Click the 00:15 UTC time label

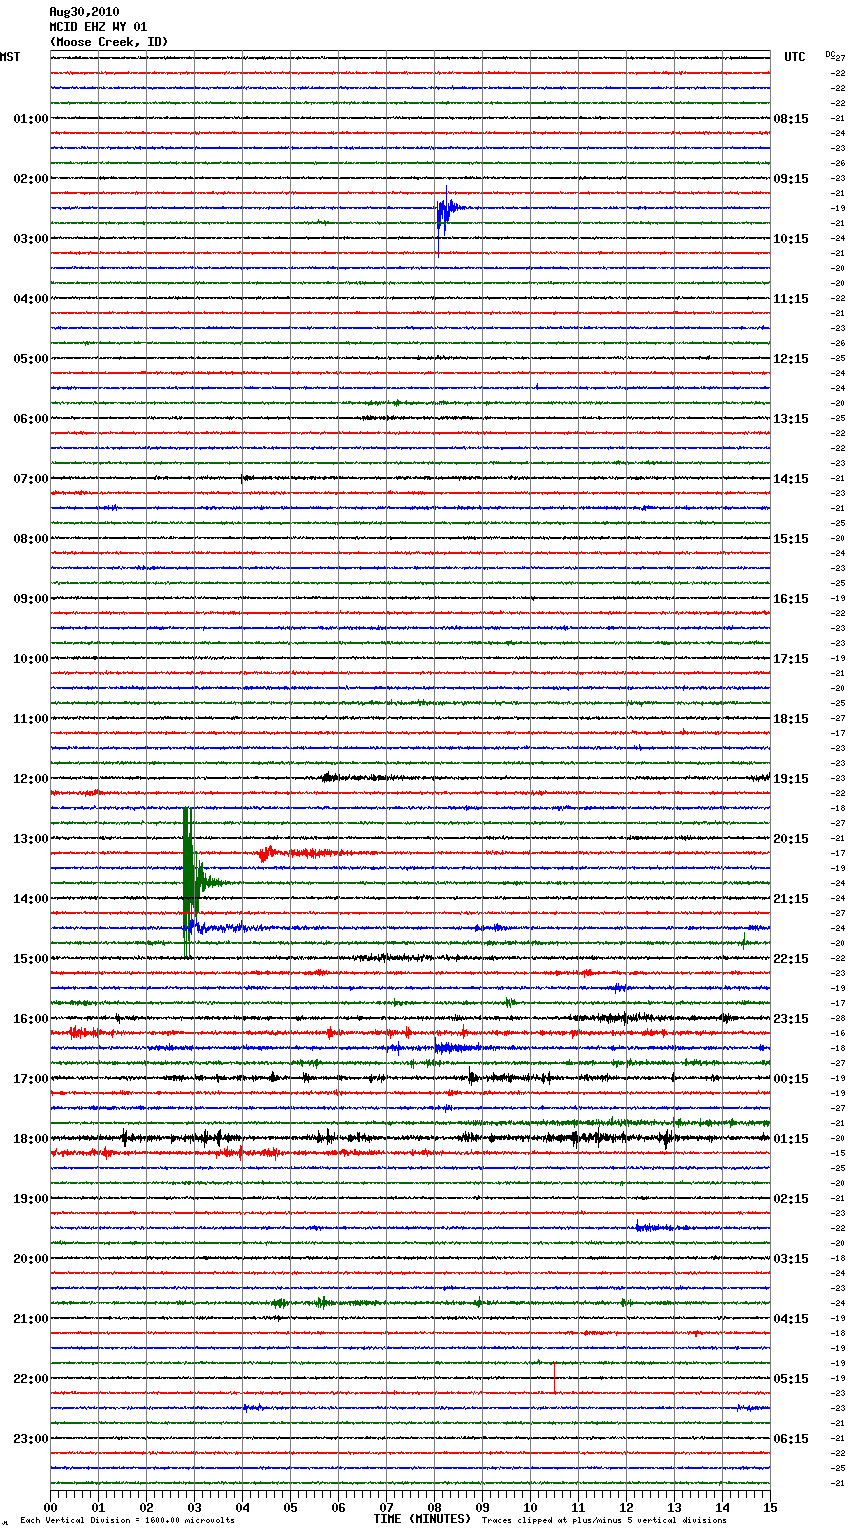tap(791, 1078)
